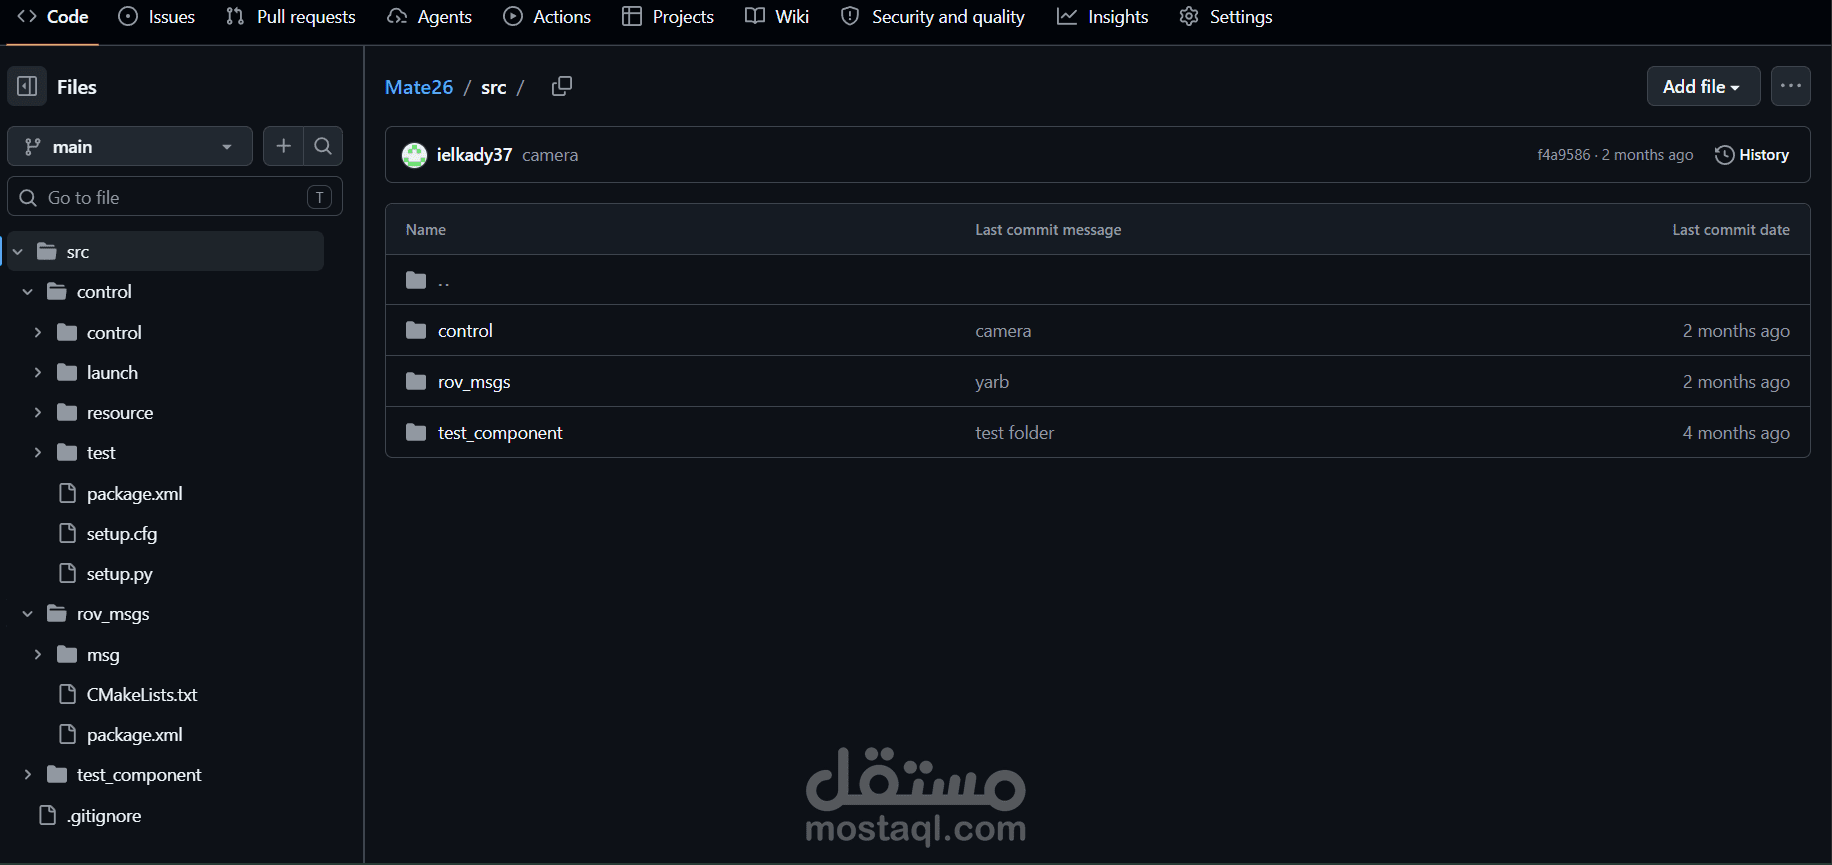Click the Insights graph icon
This screenshot has height=865, width=1832.
point(1067,16)
